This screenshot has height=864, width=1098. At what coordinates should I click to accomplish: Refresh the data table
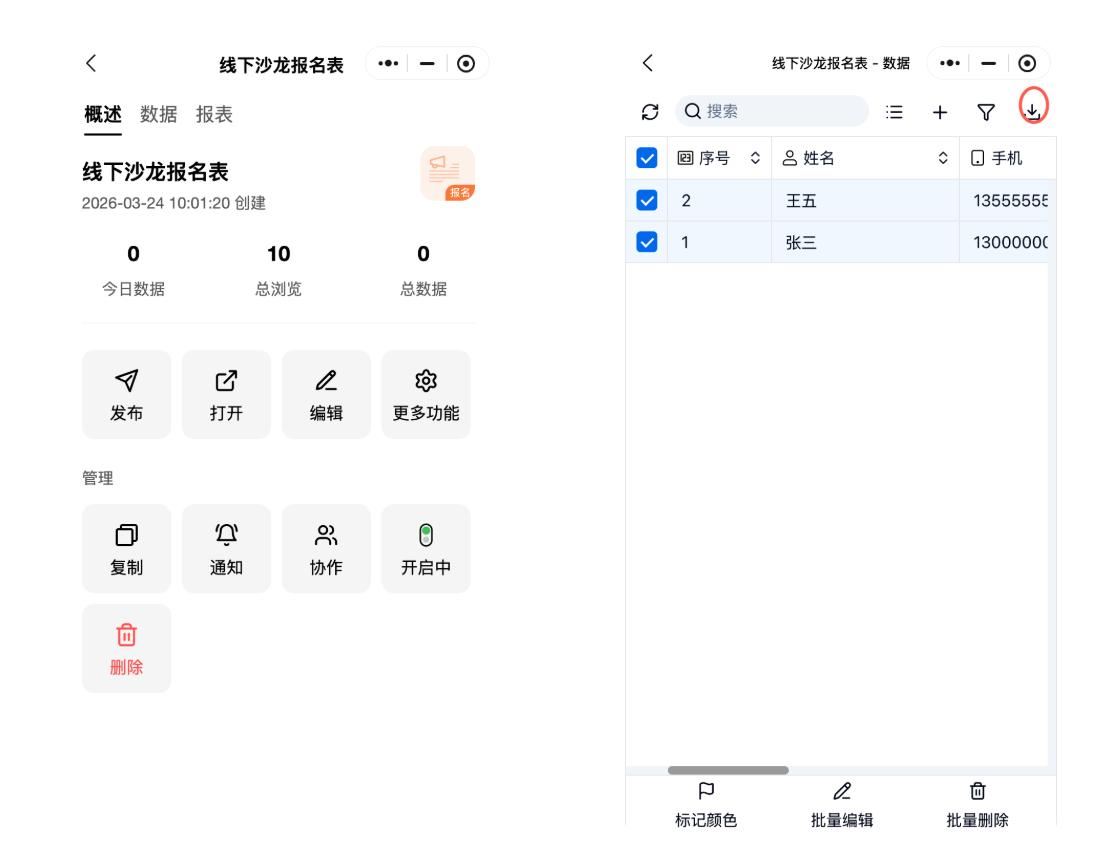(648, 112)
